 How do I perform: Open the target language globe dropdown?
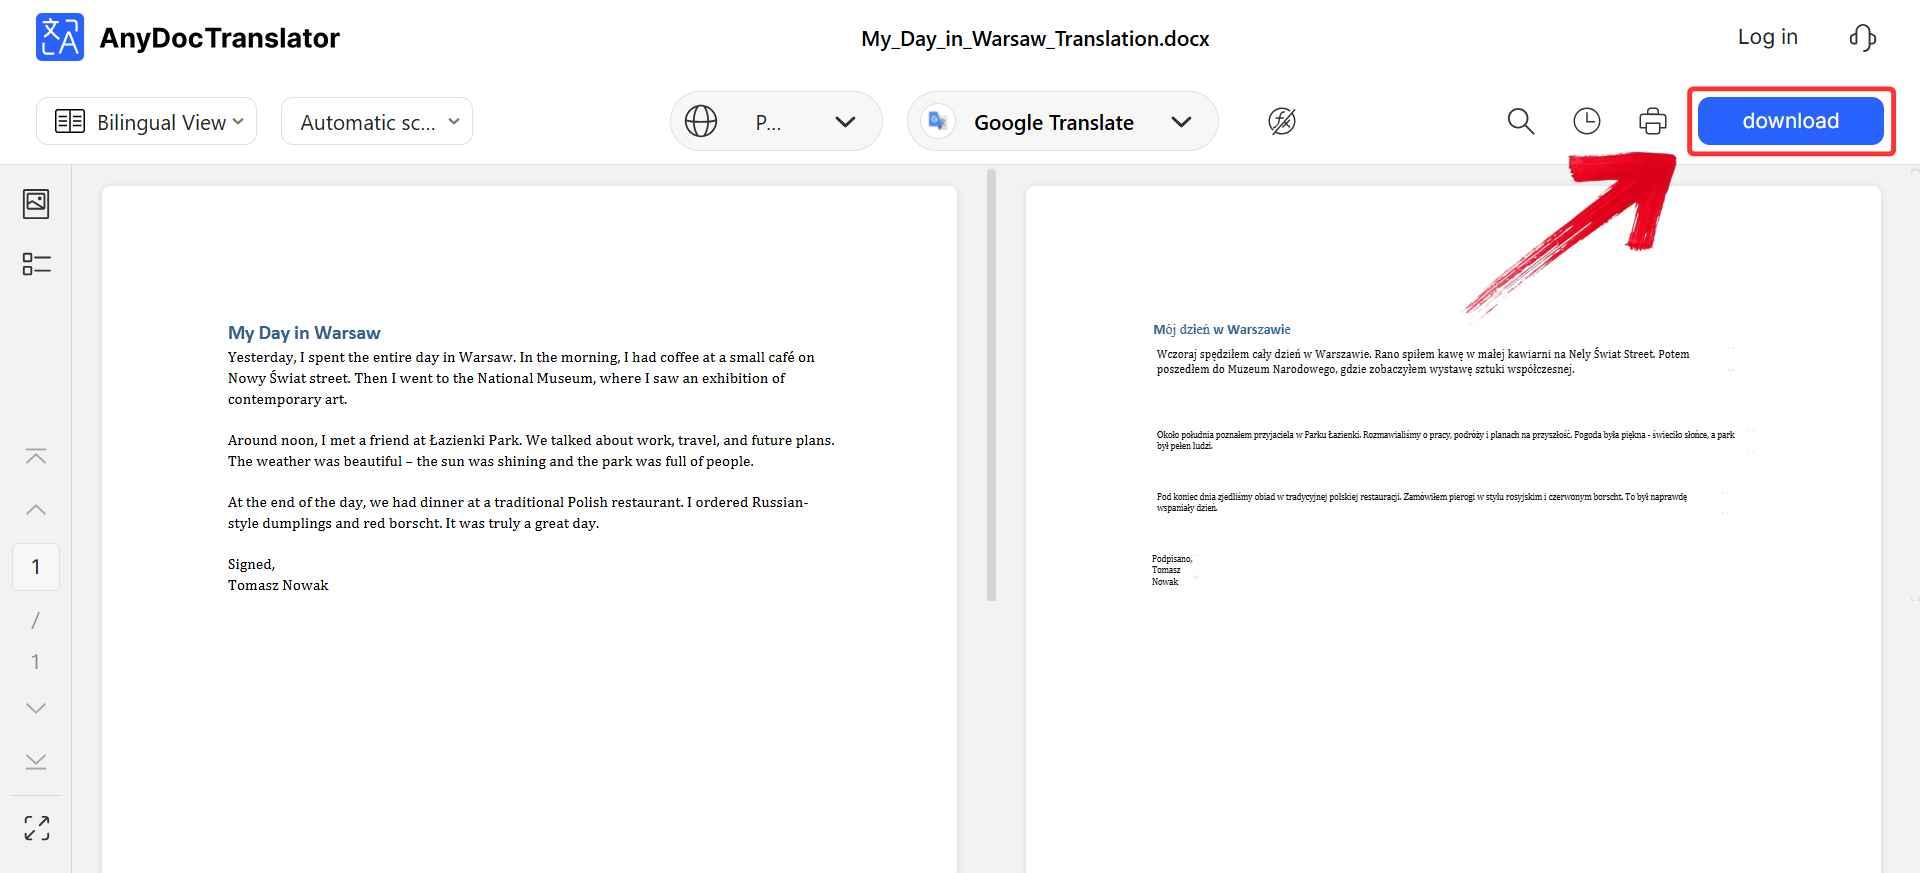(776, 121)
